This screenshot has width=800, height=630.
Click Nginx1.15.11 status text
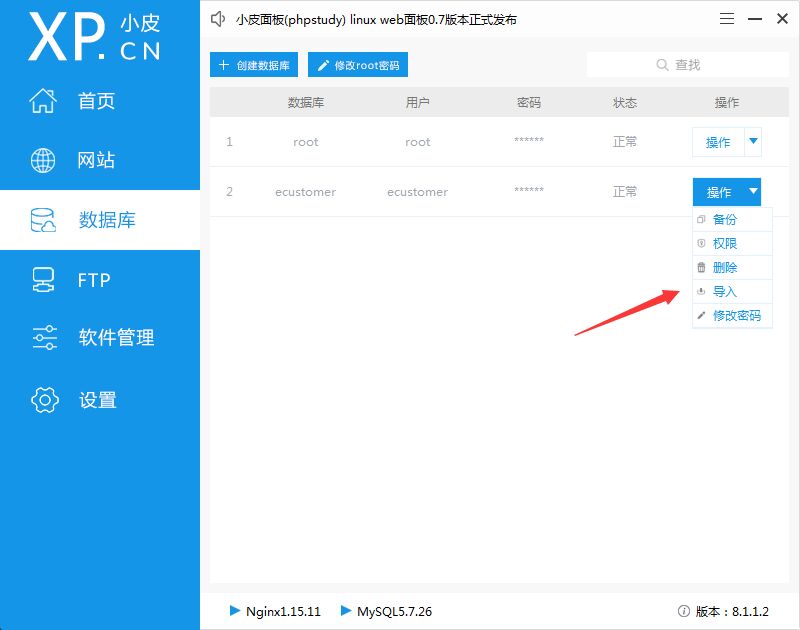[x=283, y=611]
